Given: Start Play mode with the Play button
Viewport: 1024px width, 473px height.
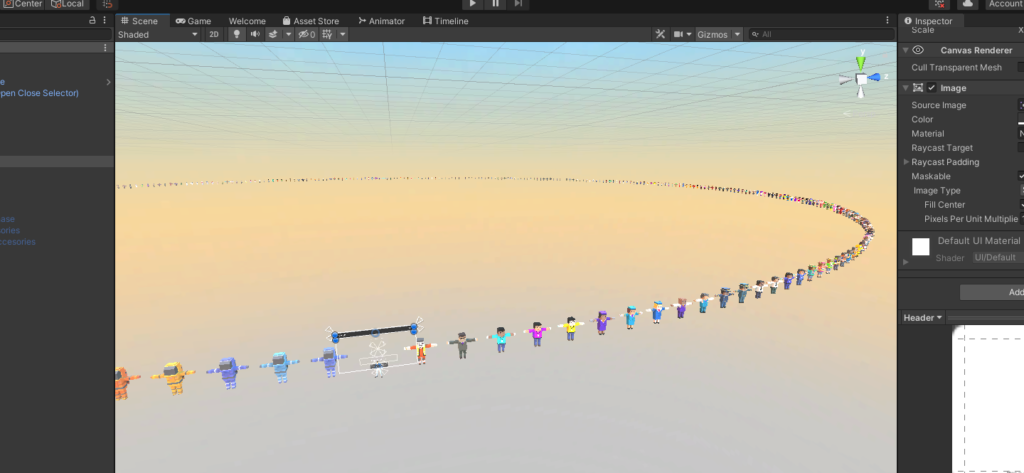Looking at the screenshot, I should [472, 4].
